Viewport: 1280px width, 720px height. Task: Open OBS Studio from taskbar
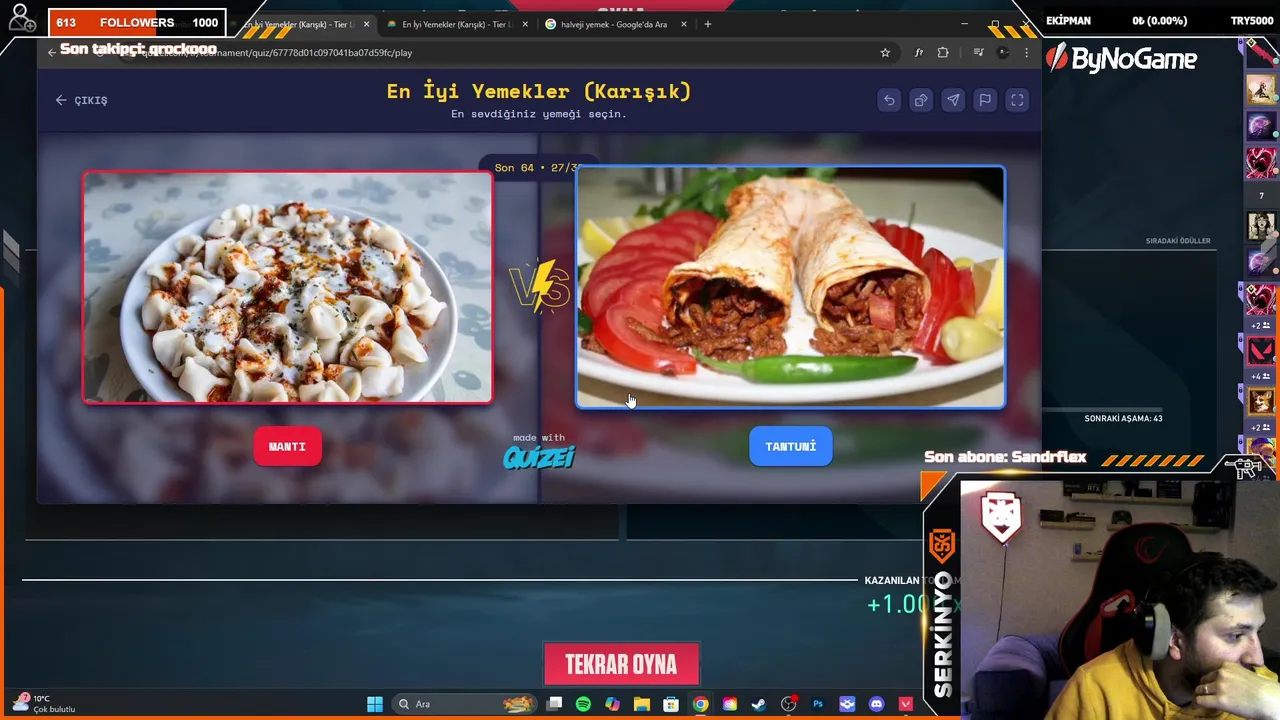(789, 704)
